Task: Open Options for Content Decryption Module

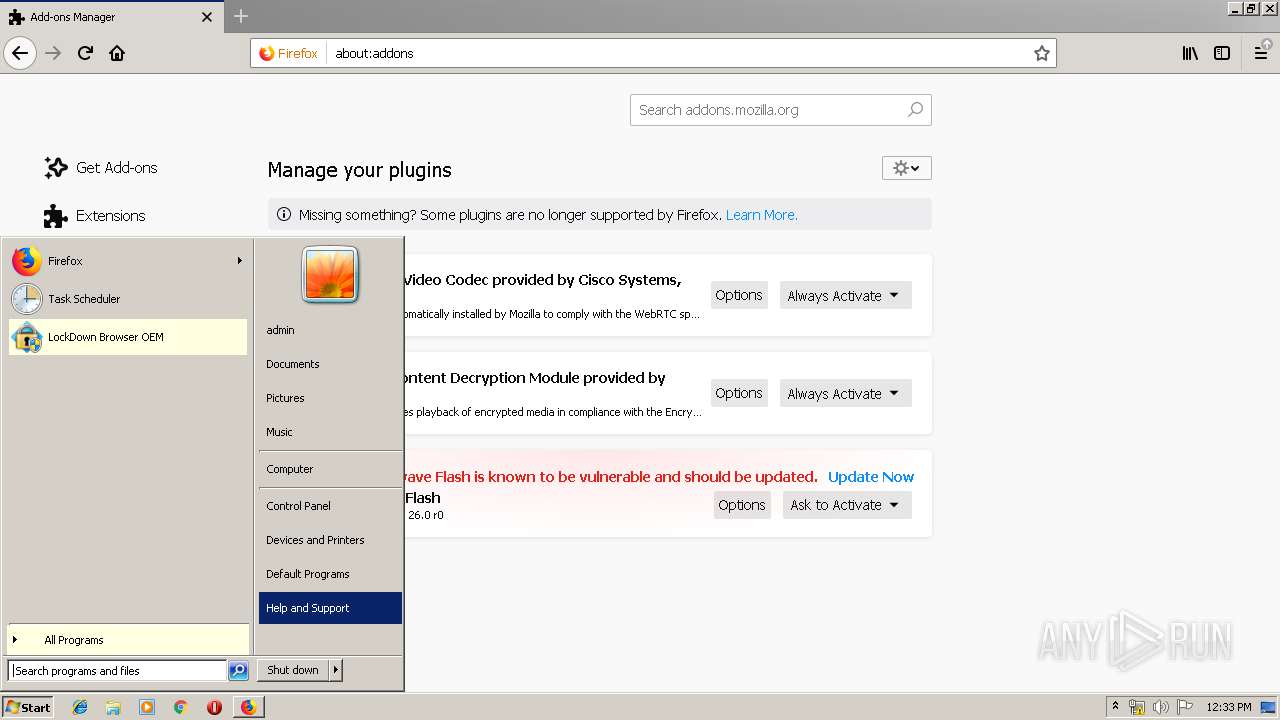Action: click(x=739, y=393)
